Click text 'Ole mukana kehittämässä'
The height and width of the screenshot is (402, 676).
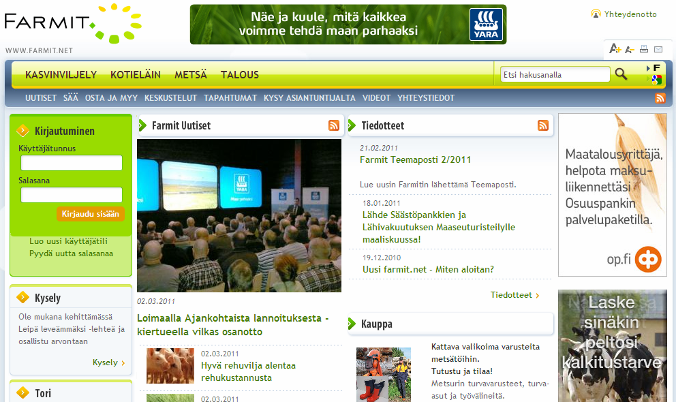65,317
